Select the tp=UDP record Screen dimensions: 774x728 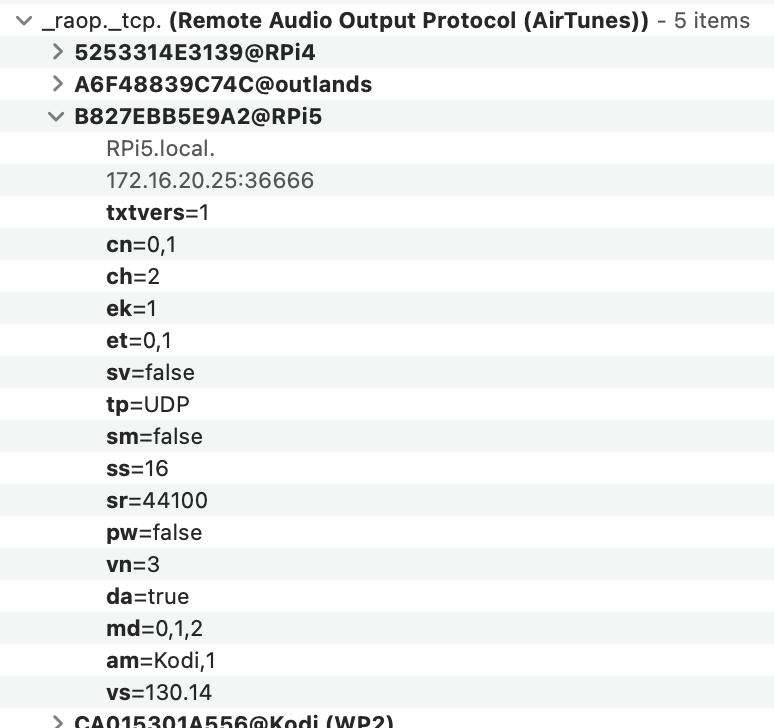(387, 404)
